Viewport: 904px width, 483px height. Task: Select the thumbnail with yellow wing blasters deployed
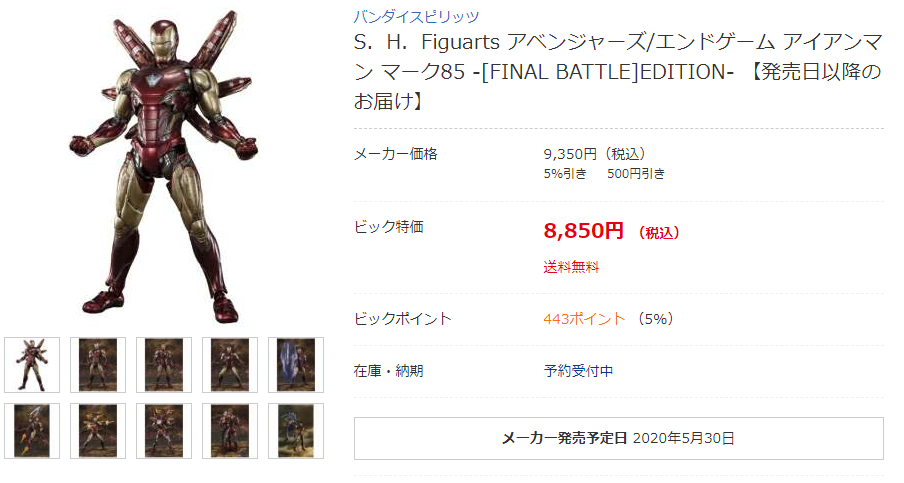164,431
